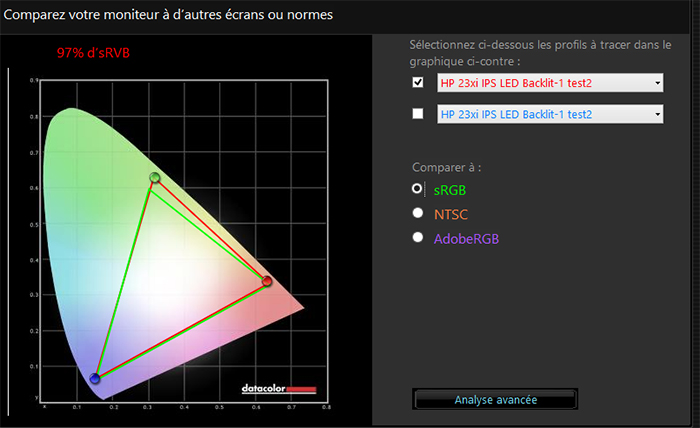Click the green sRGB text label

[x=450, y=188]
